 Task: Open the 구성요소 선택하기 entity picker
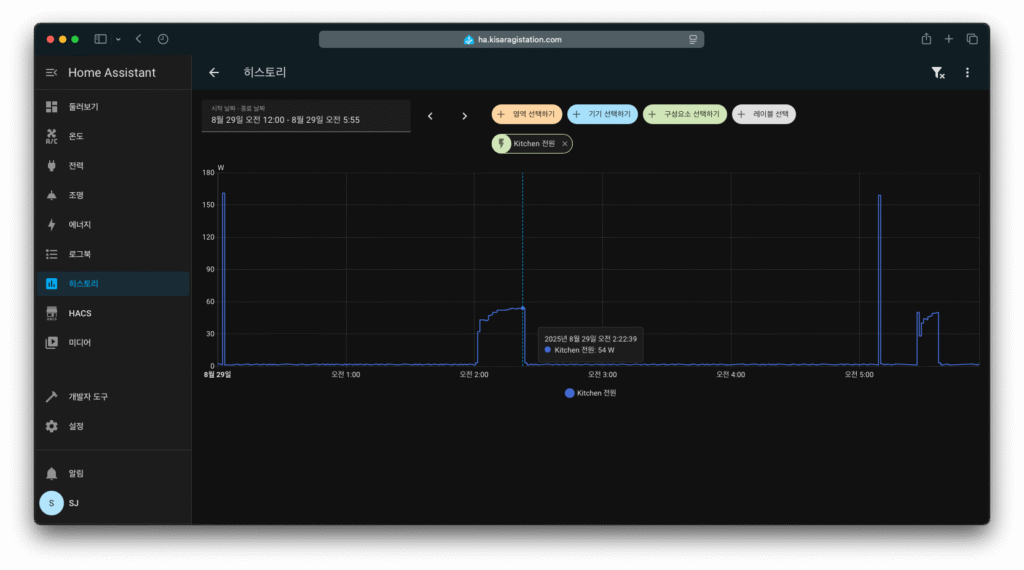[685, 115]
